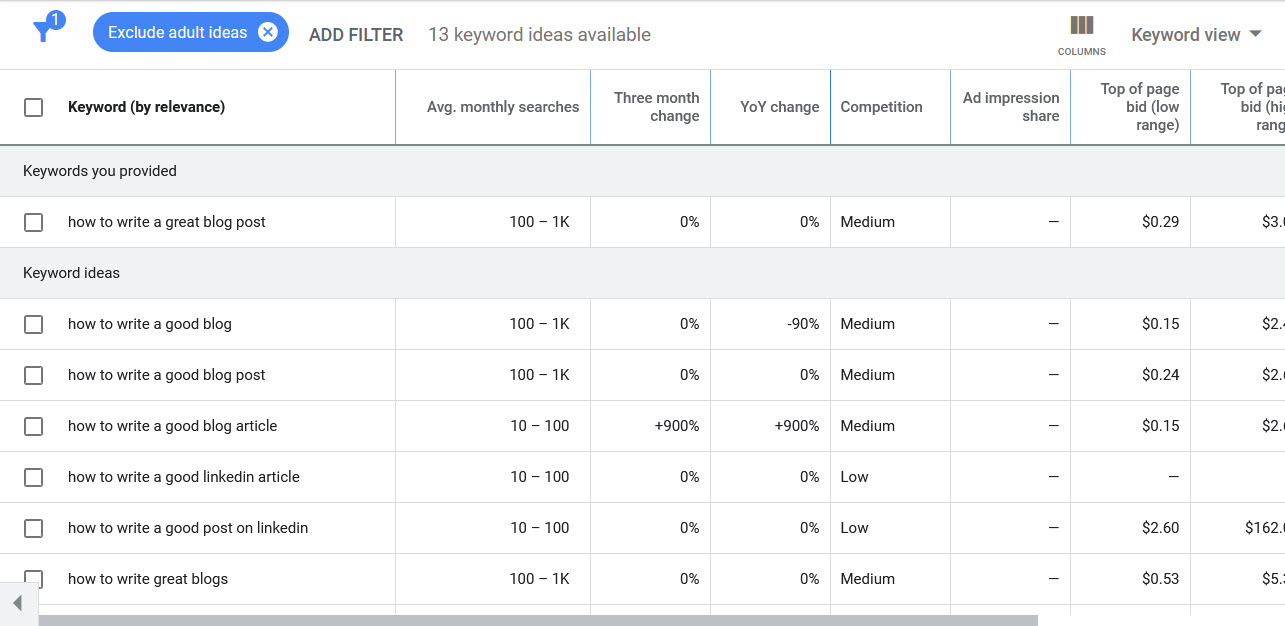Screen dimensions: 1285x626
Task: Sort by Competition column header
Action: (x=881, y=107)
